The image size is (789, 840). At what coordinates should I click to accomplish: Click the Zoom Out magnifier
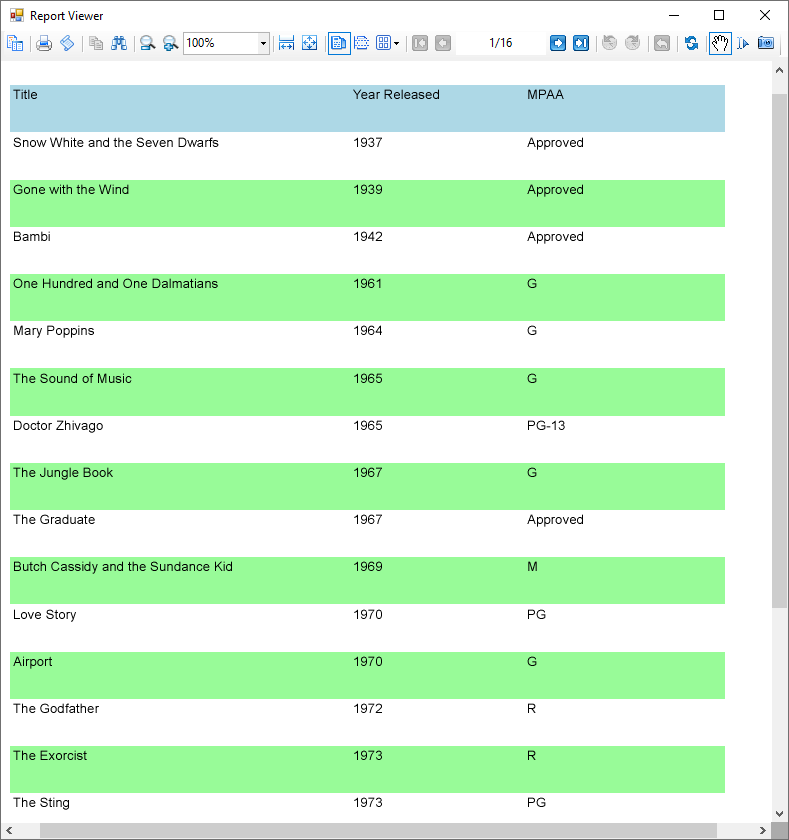point(147,43)
